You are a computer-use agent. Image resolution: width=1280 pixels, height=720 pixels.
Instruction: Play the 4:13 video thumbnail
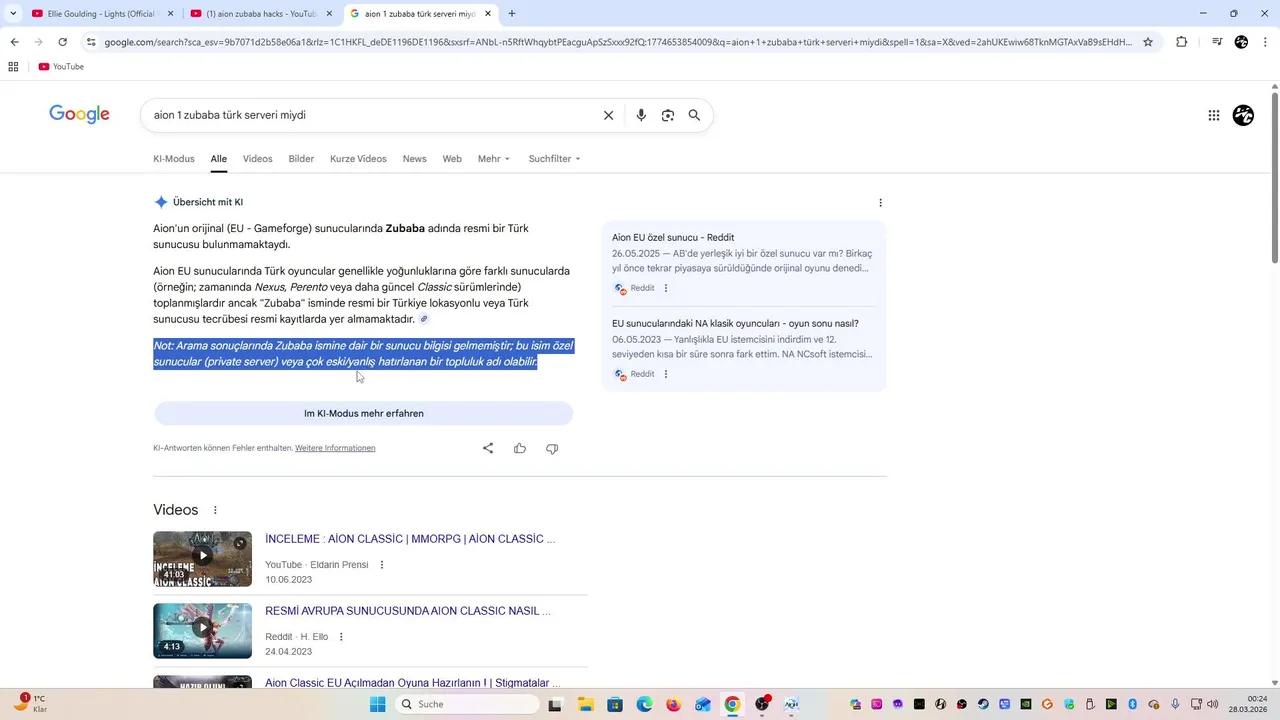click(x=202, y=631)
